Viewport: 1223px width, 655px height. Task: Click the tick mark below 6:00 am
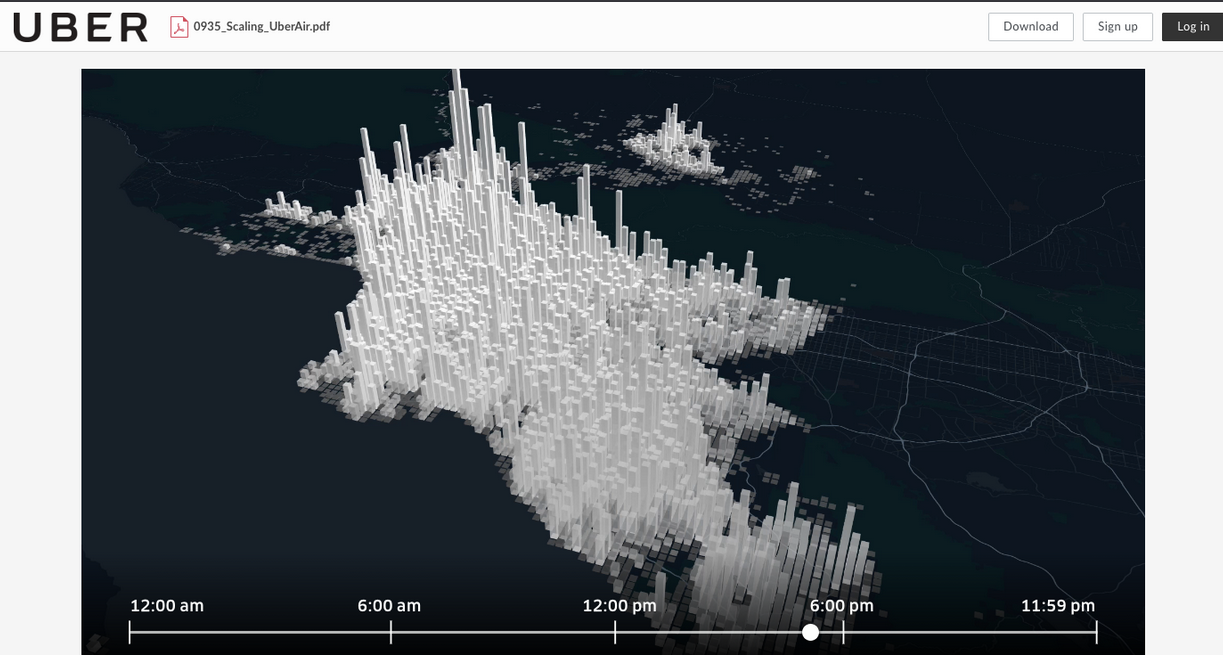tap(391, 632)
